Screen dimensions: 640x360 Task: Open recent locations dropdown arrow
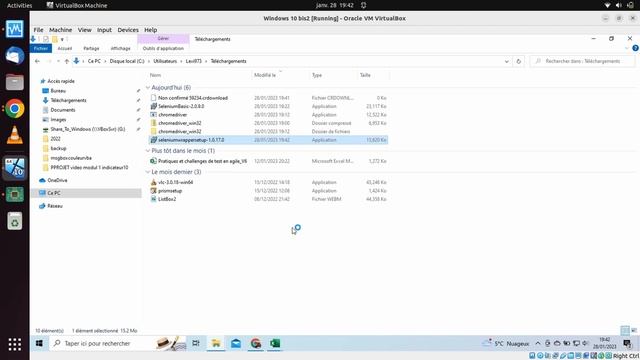pyautogui.click(x=58, y=61)
